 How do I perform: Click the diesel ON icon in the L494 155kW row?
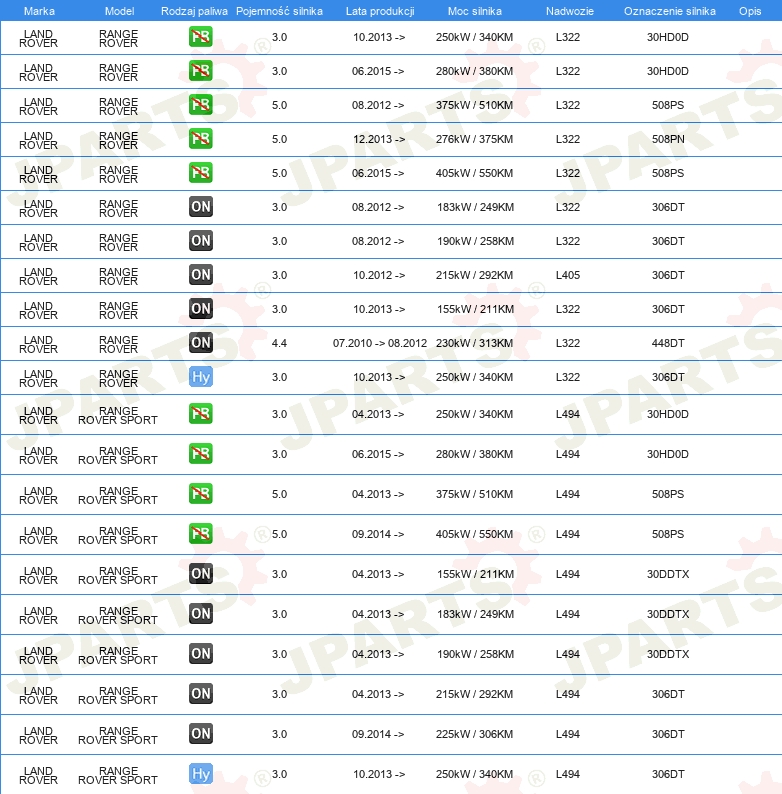(200, 574)
